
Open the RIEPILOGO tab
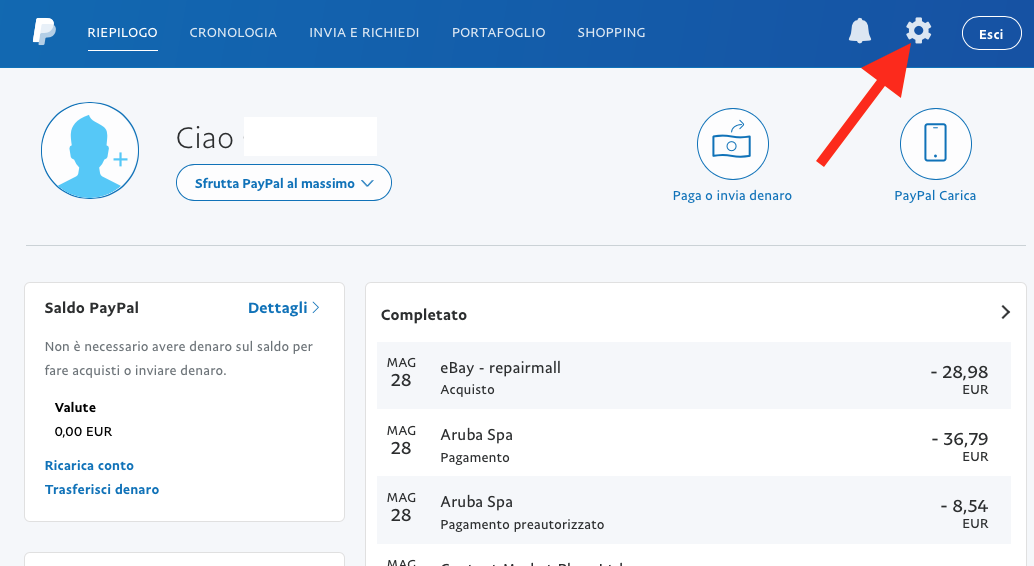click(x=123, y=32)
